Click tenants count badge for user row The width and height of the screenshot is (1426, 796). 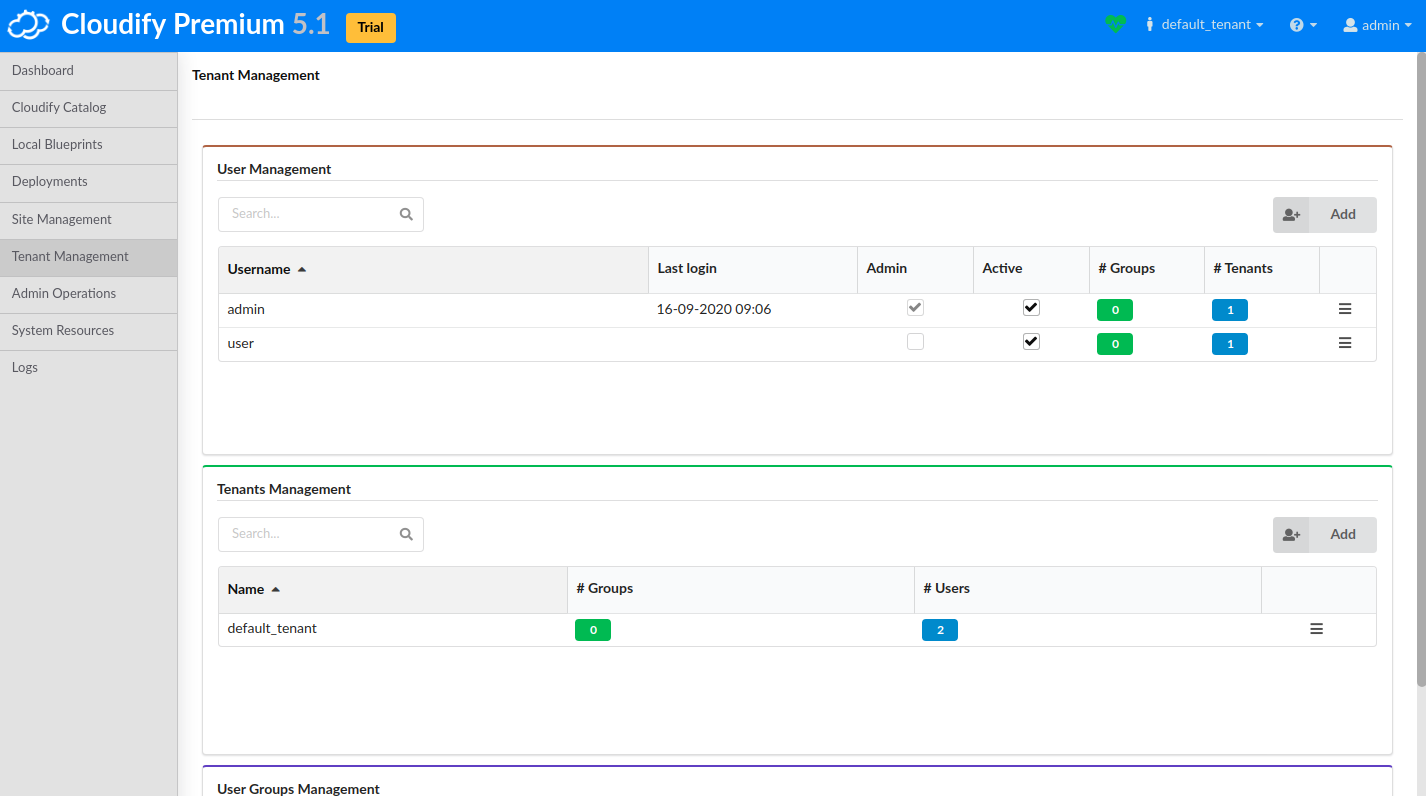[1230, 344]
